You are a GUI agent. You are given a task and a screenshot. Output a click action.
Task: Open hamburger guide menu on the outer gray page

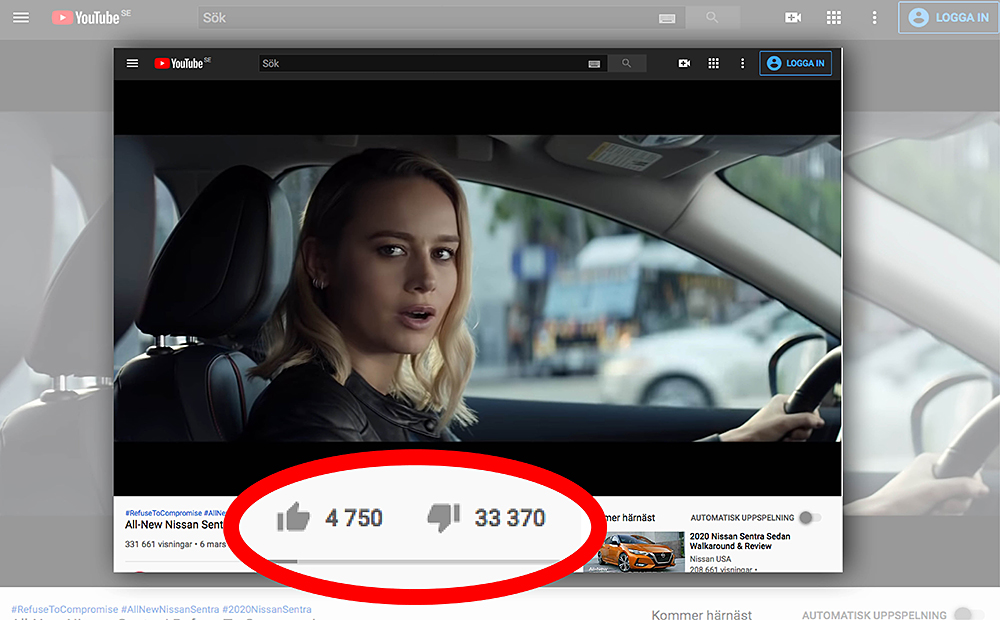[x=21, y=18]
